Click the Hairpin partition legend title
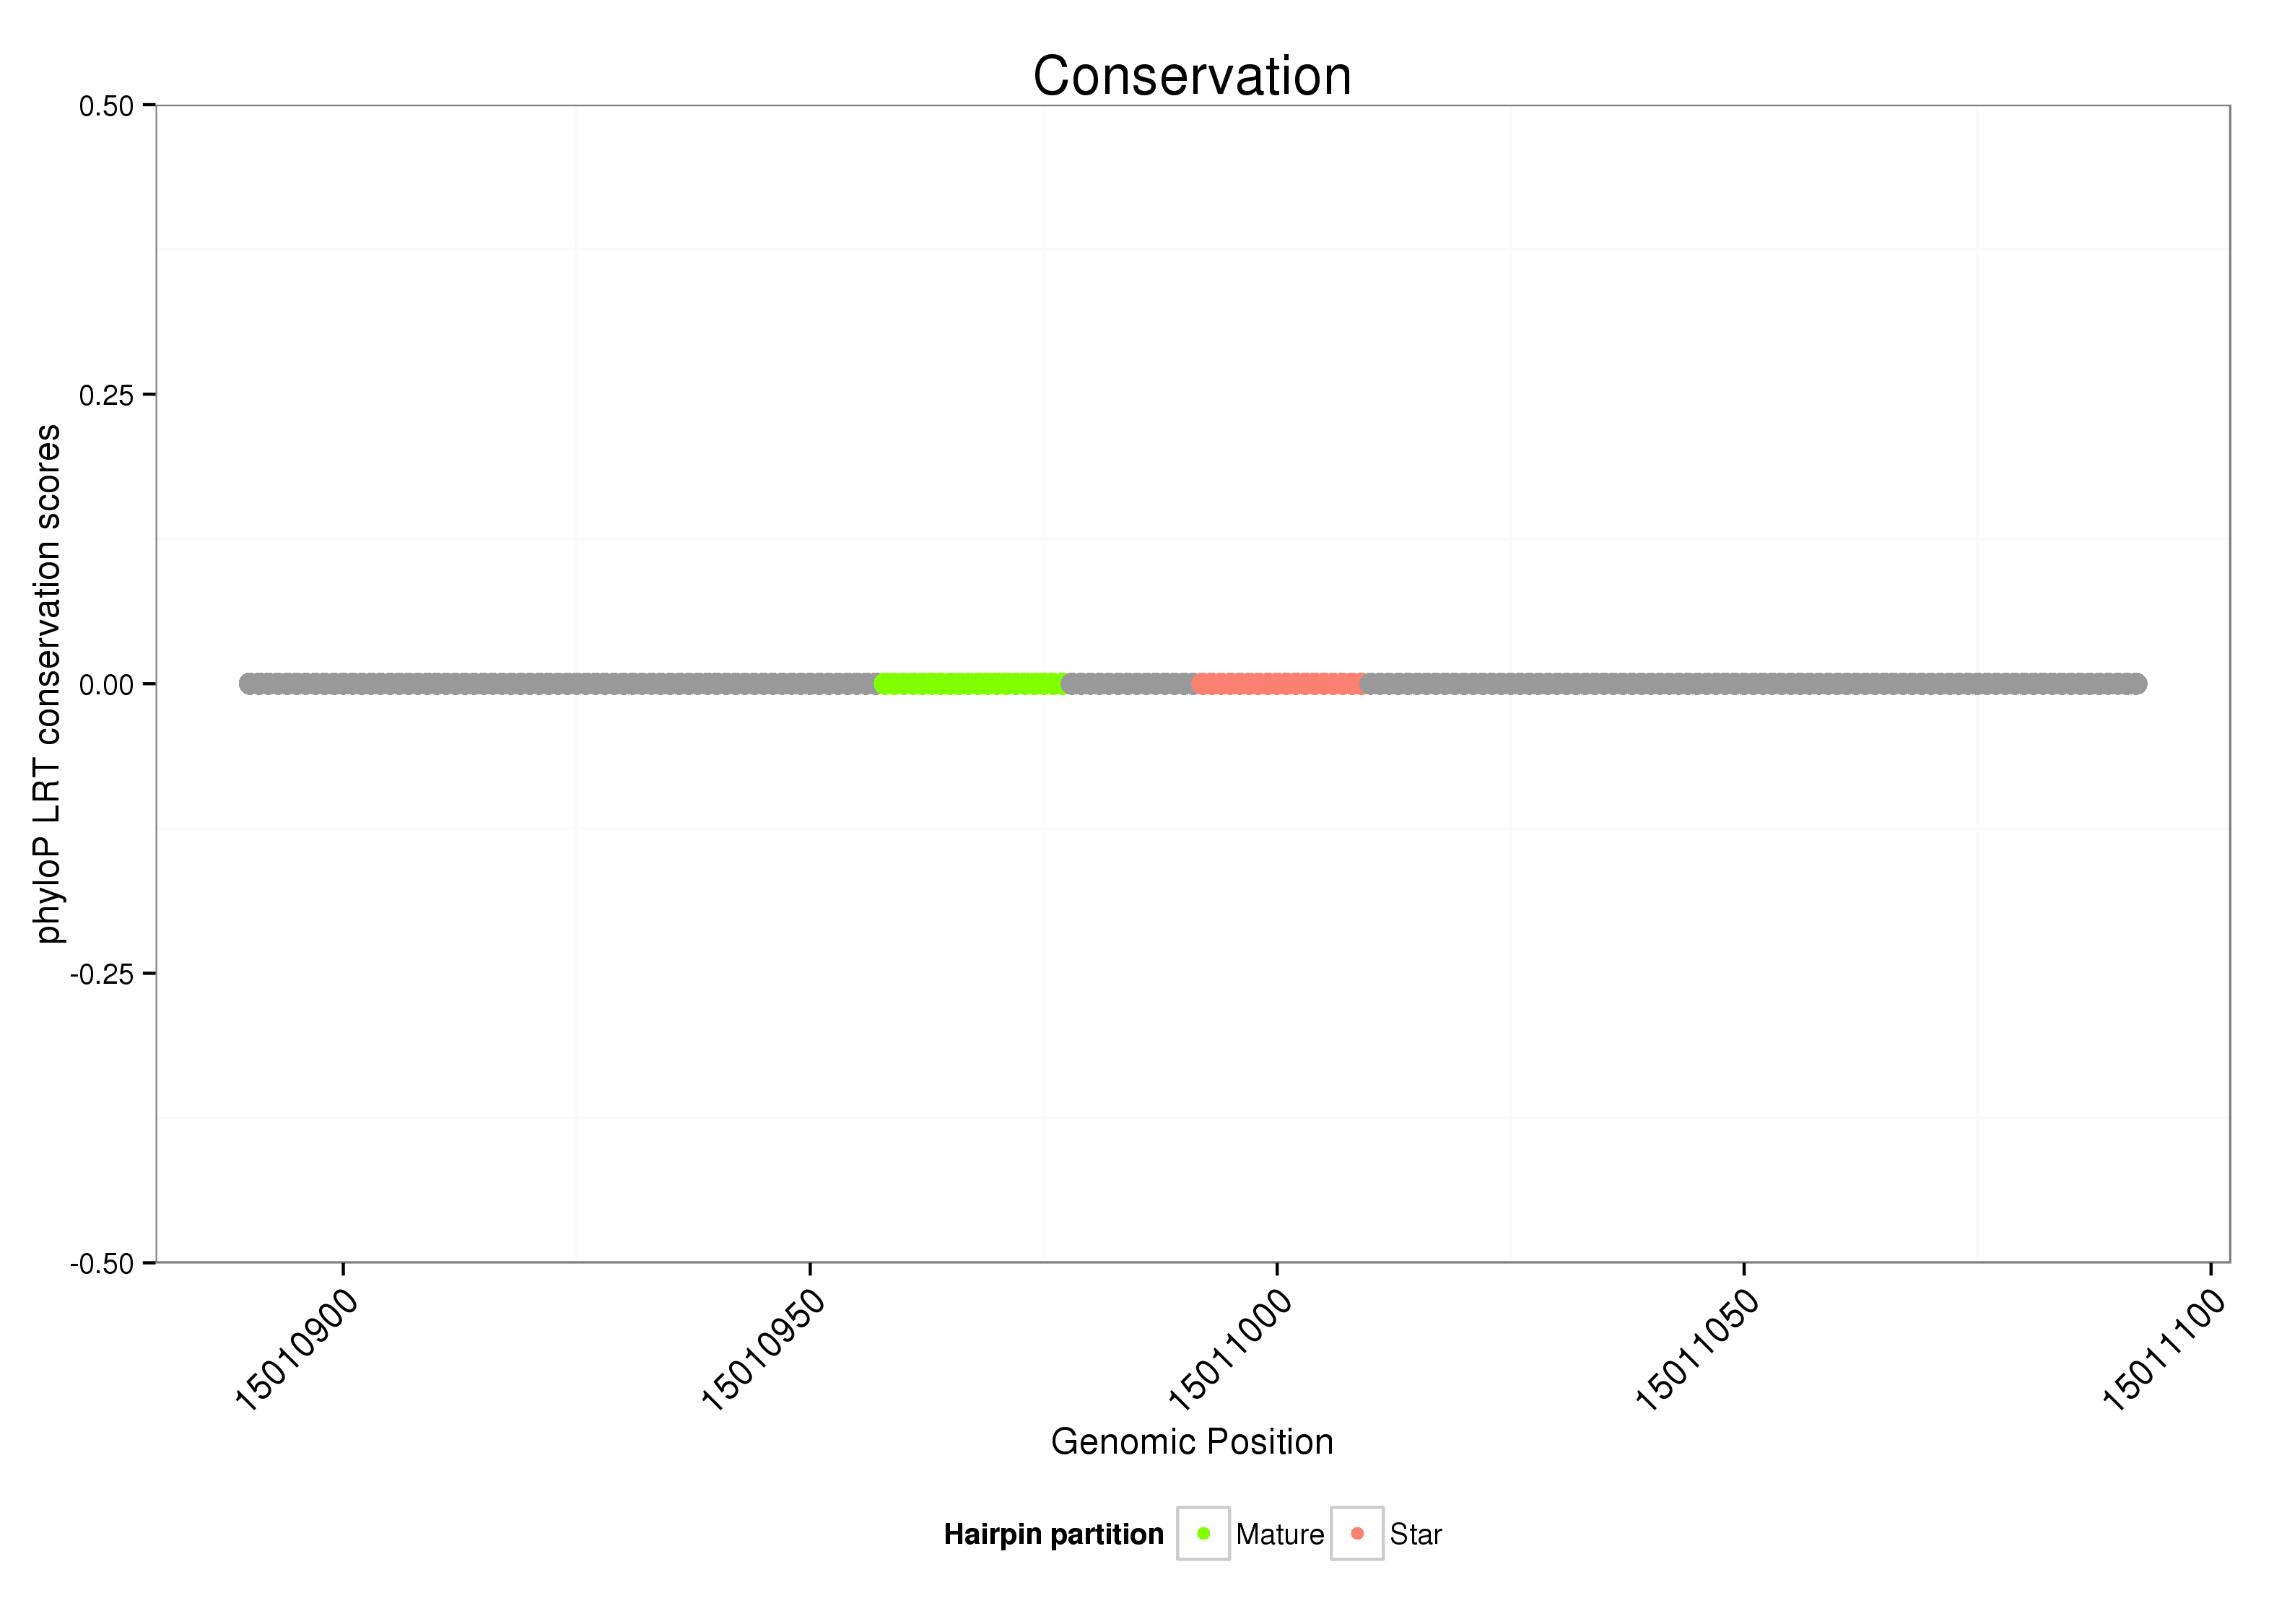The height and width of the screenshot is (1624, 2274). (1053, 1534)
